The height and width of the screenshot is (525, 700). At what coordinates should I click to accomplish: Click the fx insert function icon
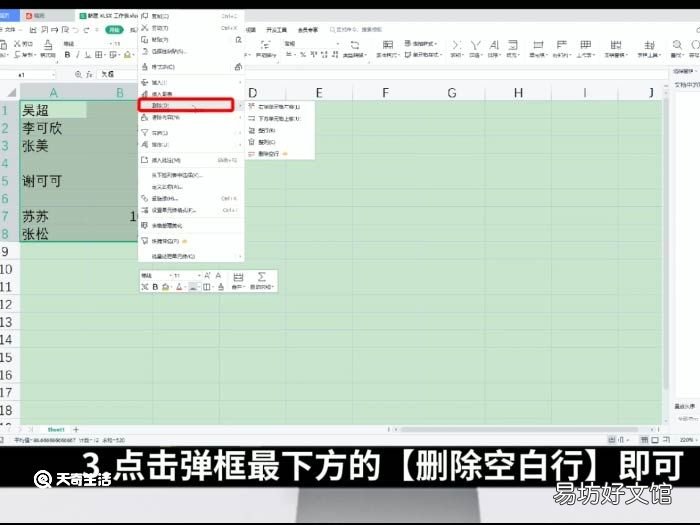coord(89,75)
